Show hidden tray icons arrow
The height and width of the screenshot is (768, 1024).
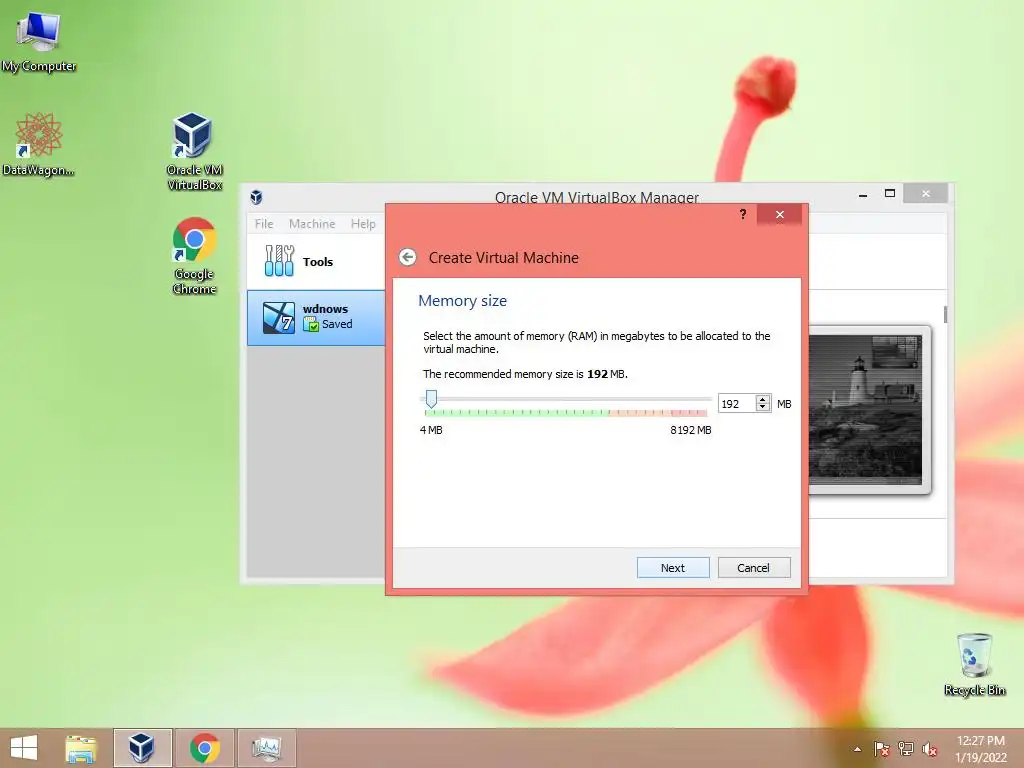[x=857, y=749]
